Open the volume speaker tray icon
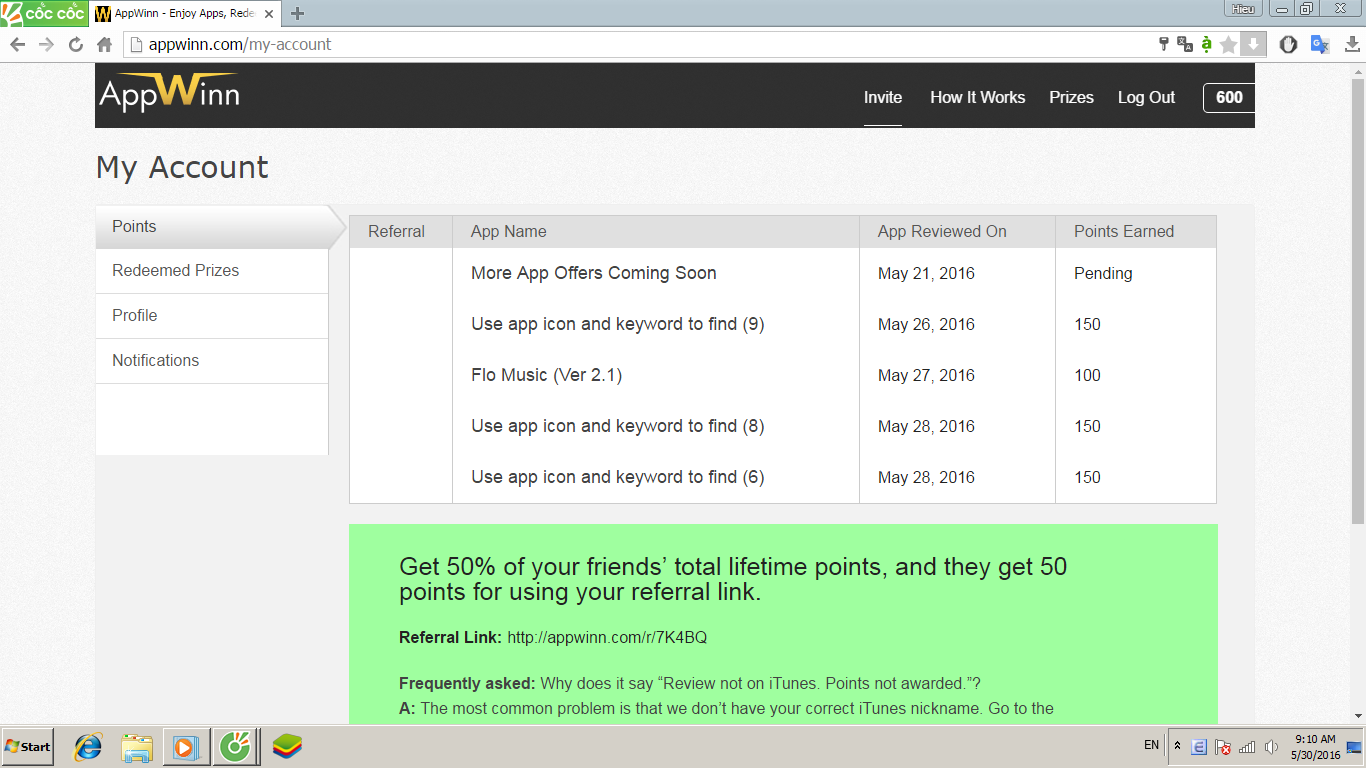 (x=1271, y=747)
